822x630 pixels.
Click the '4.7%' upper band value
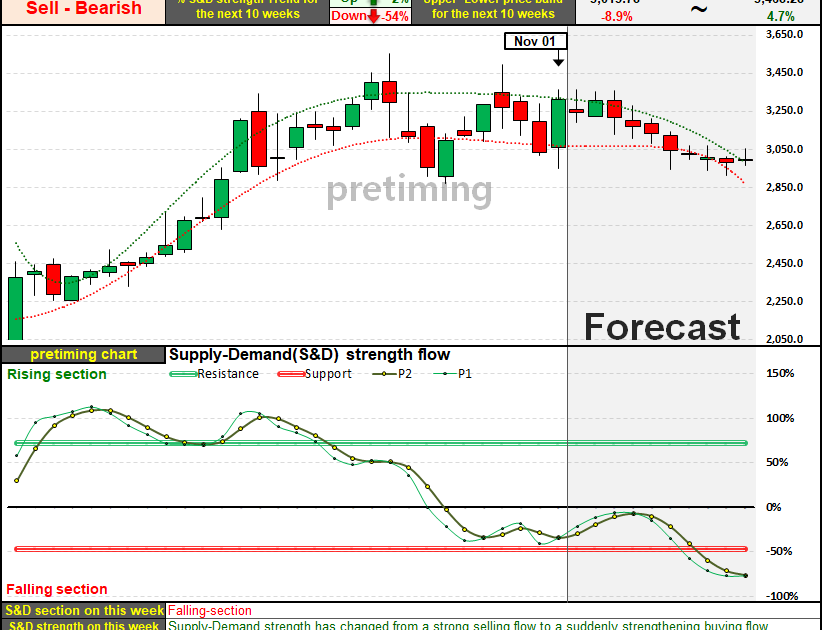tap(781, 17)
